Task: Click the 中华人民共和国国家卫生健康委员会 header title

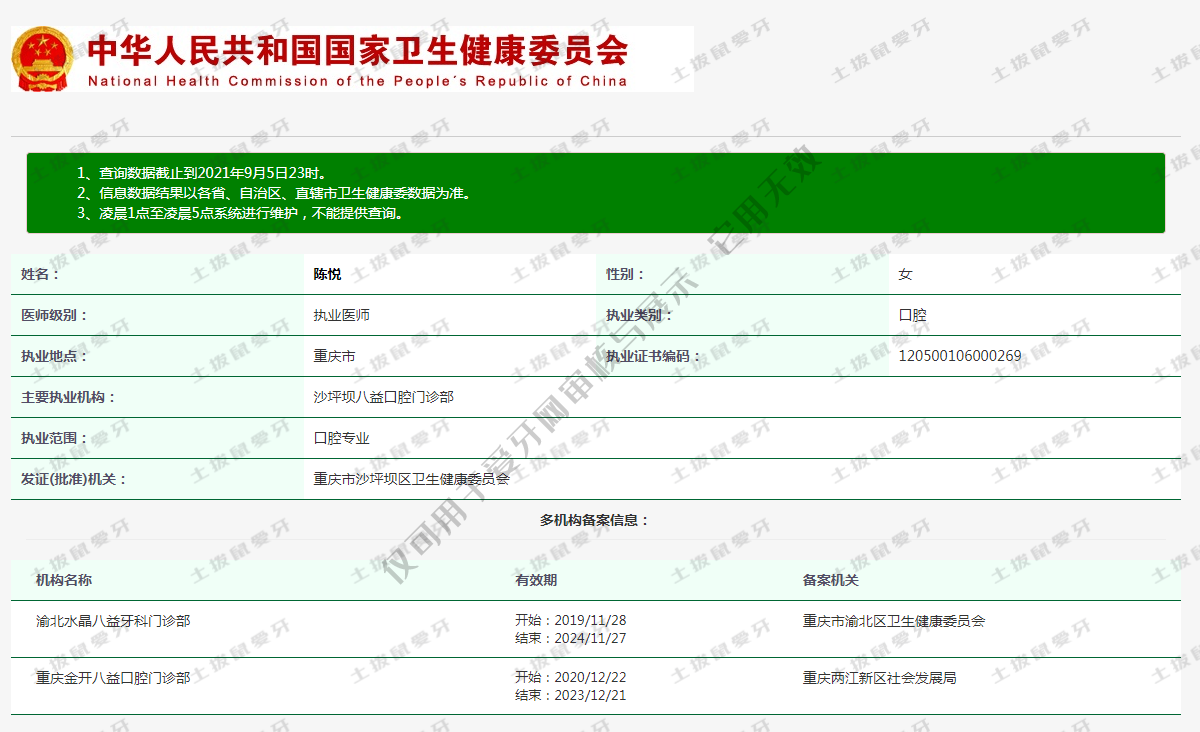Action: click(x=357, y=50)
